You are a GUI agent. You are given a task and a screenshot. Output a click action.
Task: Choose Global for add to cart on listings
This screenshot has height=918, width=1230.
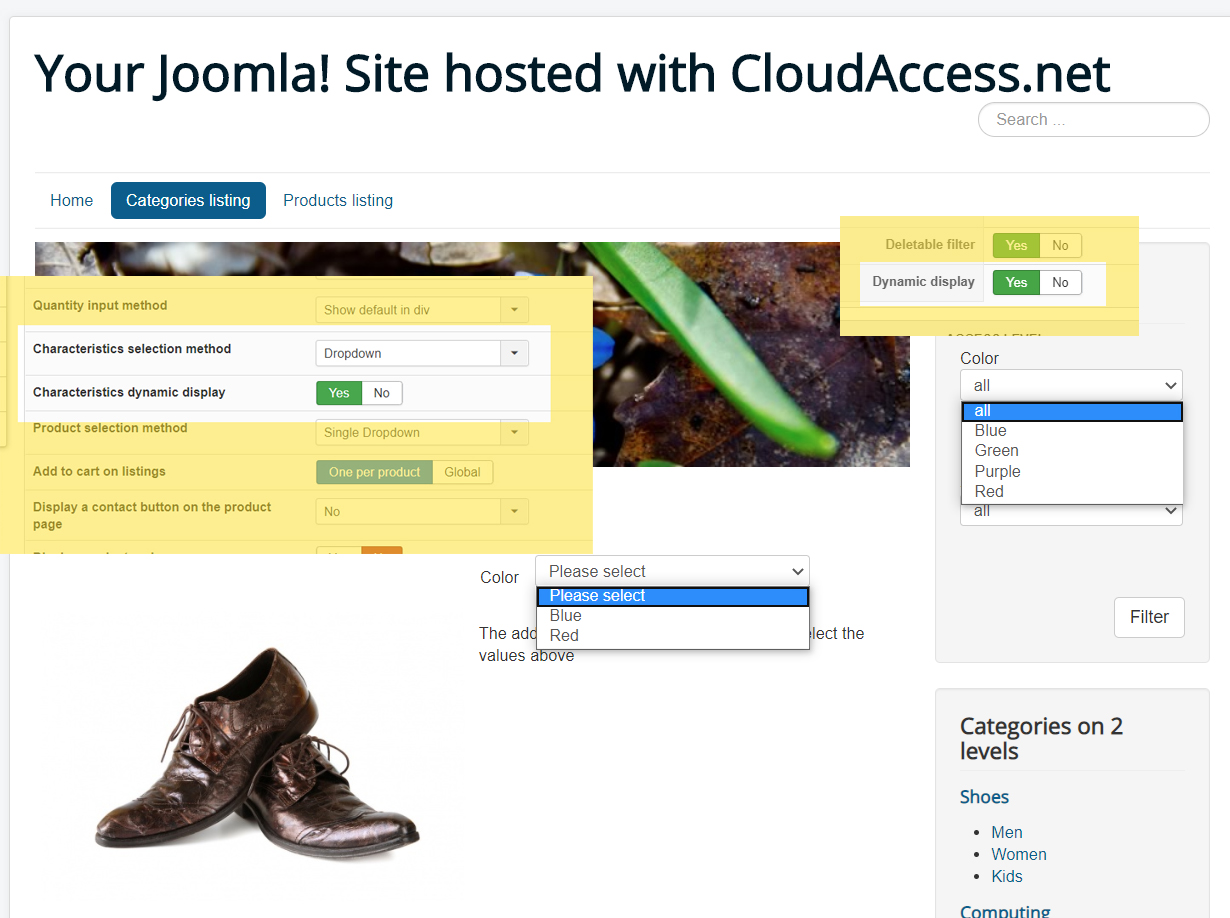click(x=462, y=472)
